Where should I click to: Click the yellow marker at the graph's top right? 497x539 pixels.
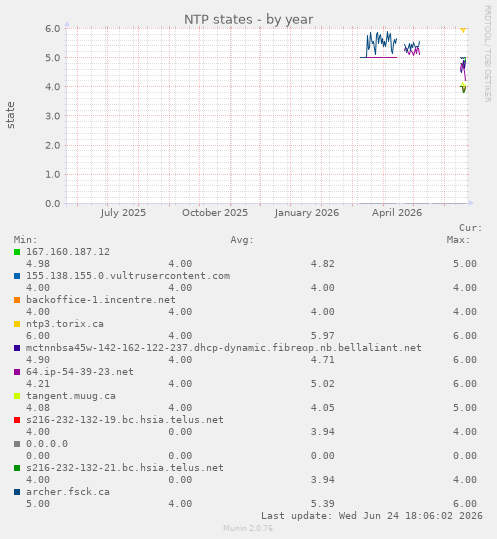[463, 30]
